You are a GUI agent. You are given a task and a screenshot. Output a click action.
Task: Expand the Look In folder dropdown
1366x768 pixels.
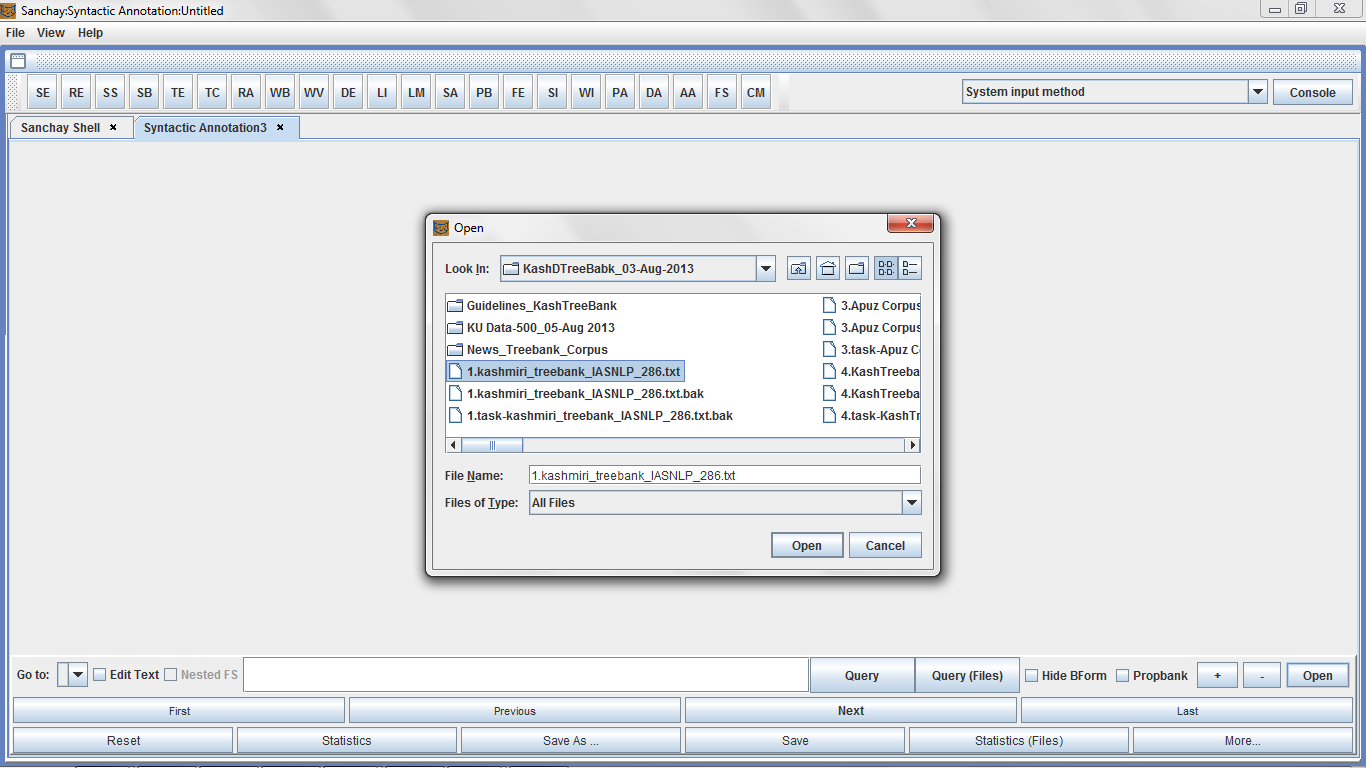(x=766, y=268)
